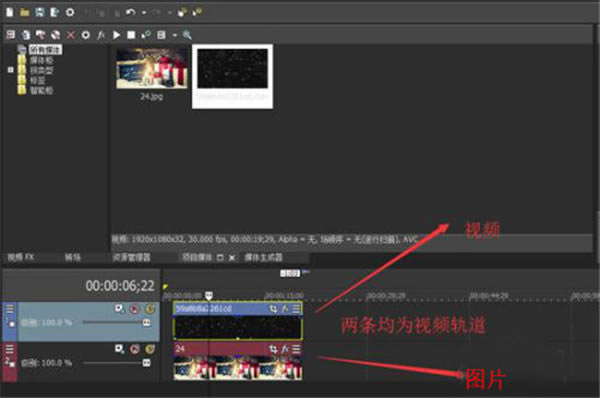Undo the last action

point(130,12)
